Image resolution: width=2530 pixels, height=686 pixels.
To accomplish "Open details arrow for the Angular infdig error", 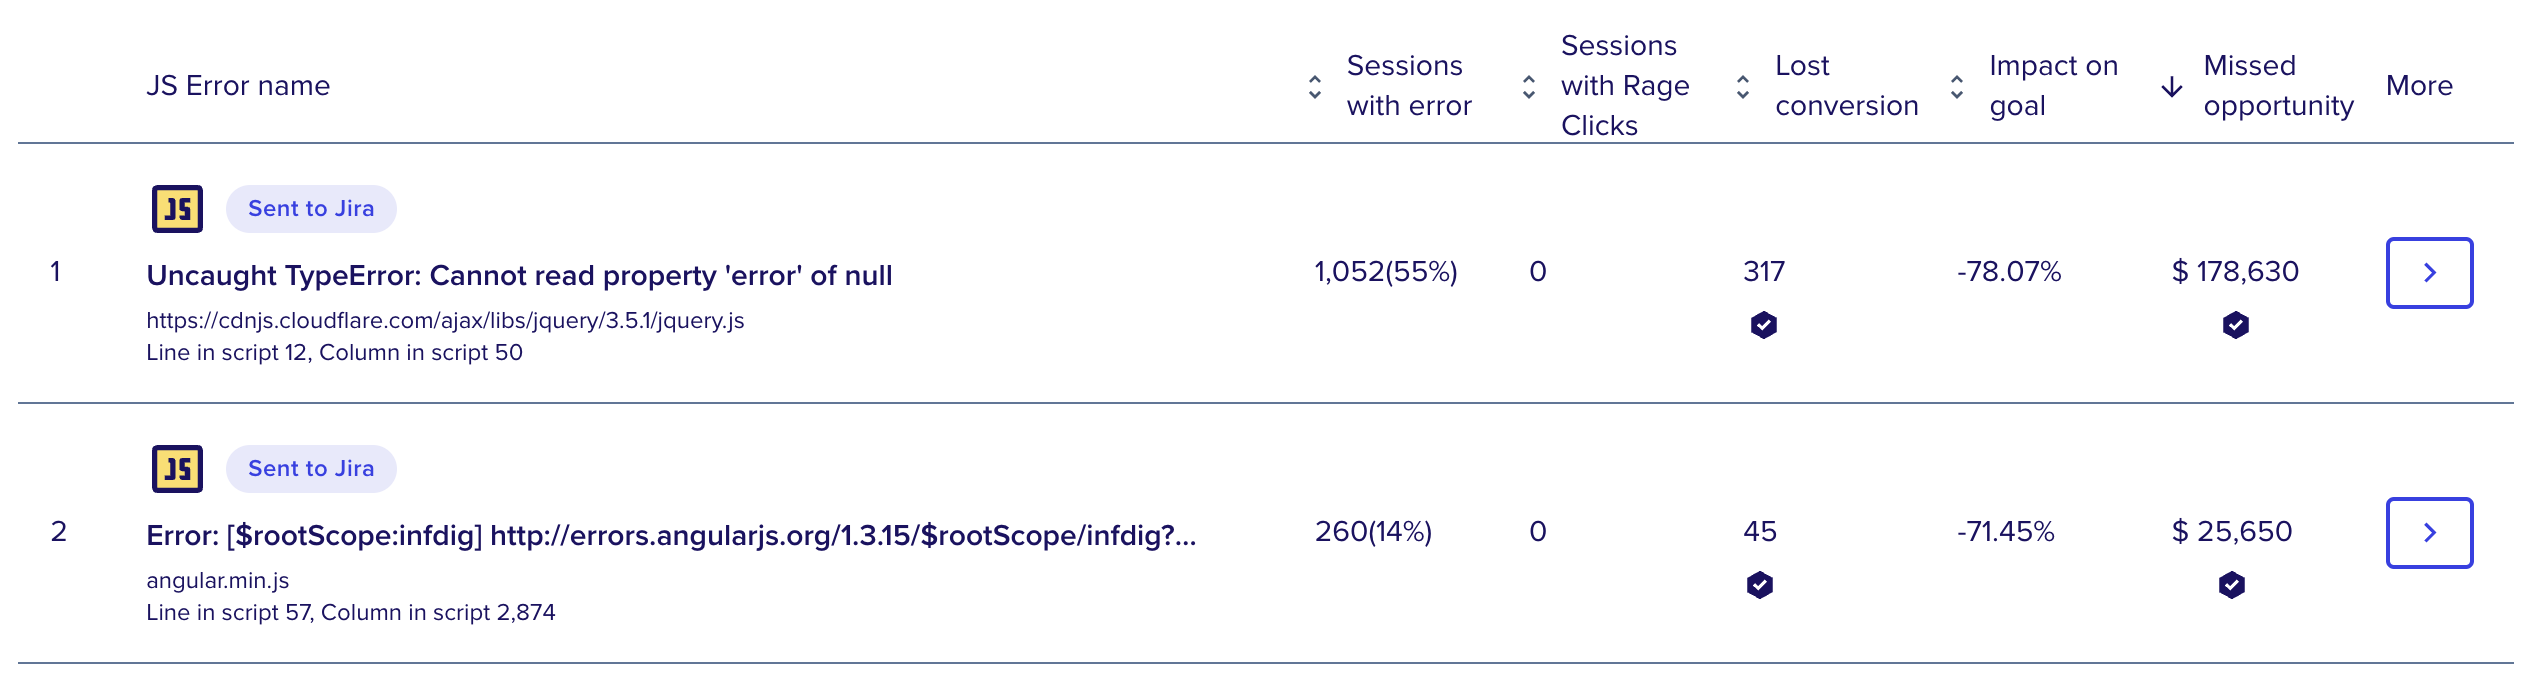I will pos(2430,533).
